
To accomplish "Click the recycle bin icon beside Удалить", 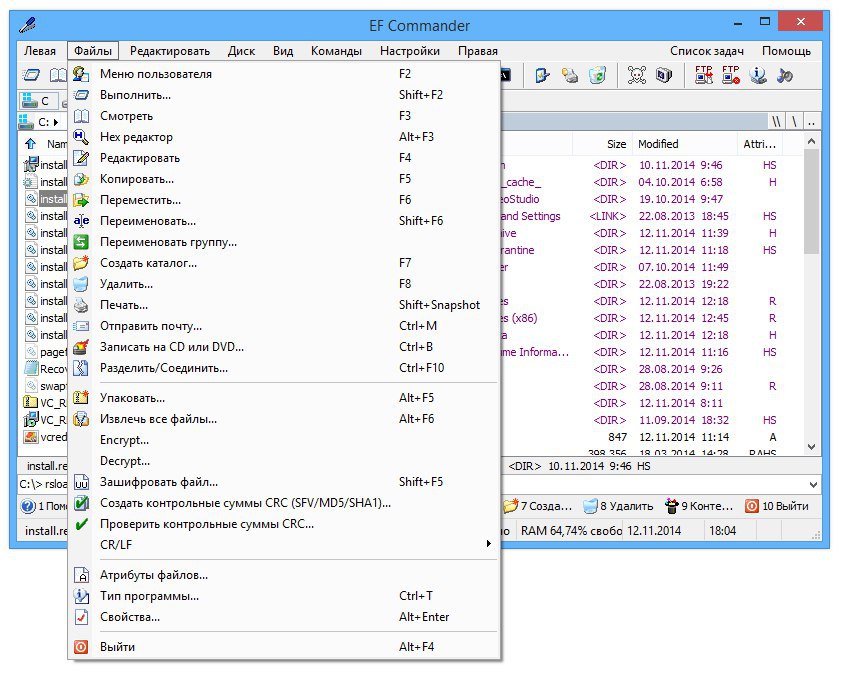I will coord(81,284).
